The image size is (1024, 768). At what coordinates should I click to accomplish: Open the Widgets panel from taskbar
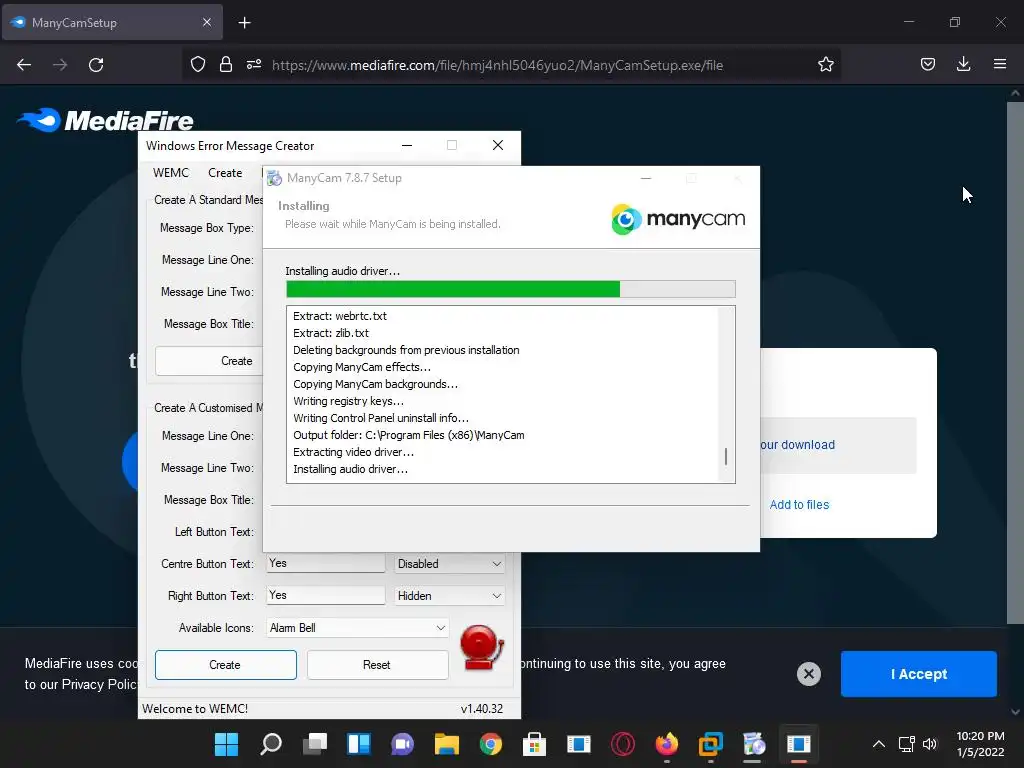pyautogui.click(x=359, y=744)
